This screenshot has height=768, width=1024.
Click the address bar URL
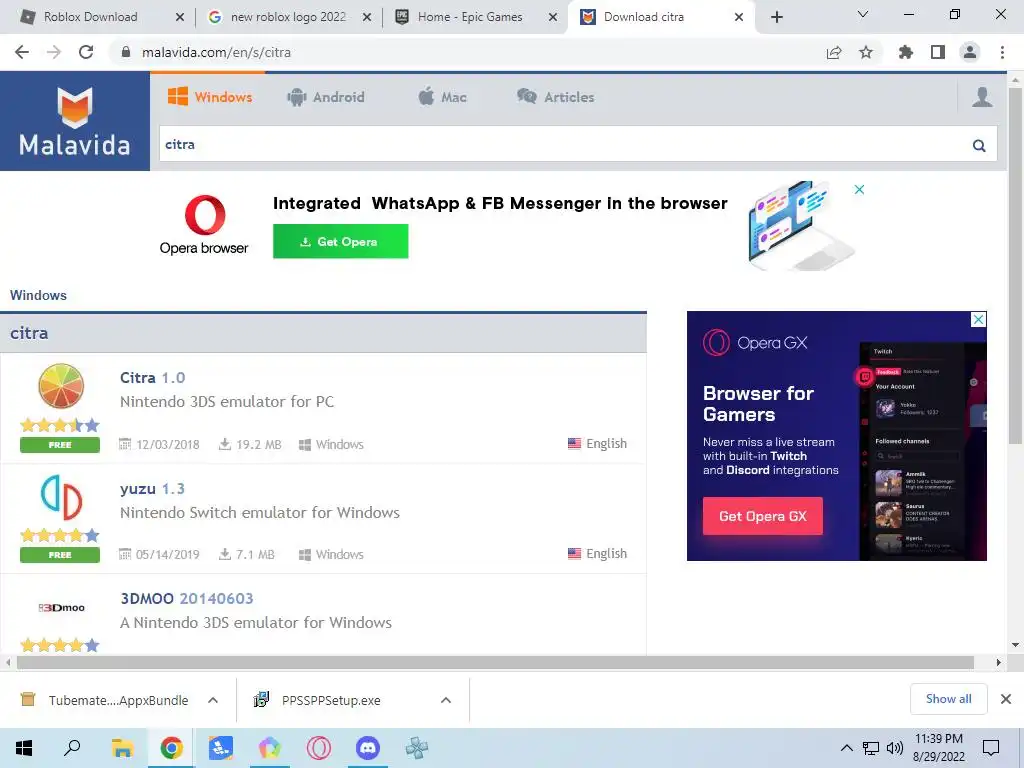[x=216, y=52]
